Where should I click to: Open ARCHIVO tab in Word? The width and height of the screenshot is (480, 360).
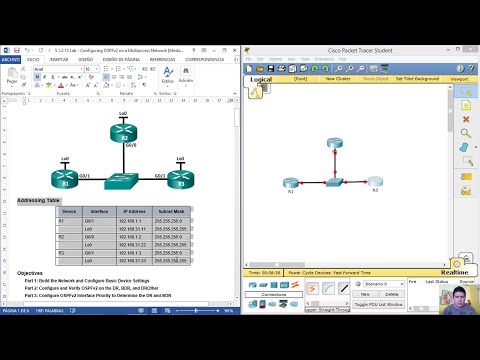pyautogui.click(x=10, y=59)
